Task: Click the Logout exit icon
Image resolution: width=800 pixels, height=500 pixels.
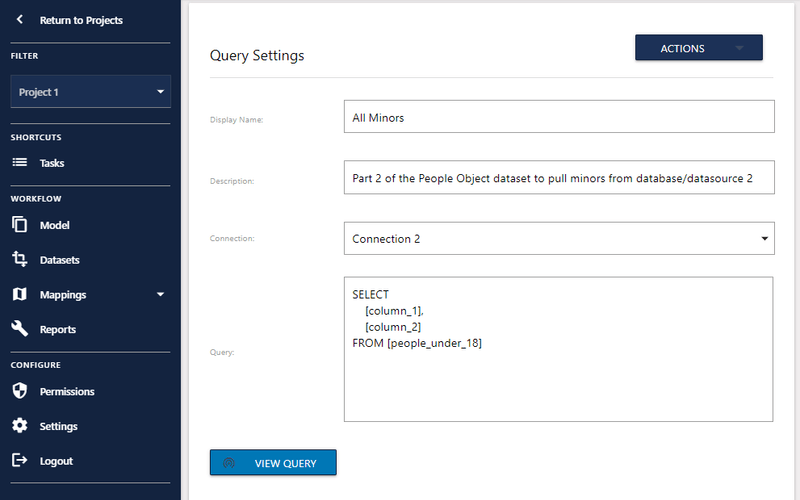Action: click(20, 461)
